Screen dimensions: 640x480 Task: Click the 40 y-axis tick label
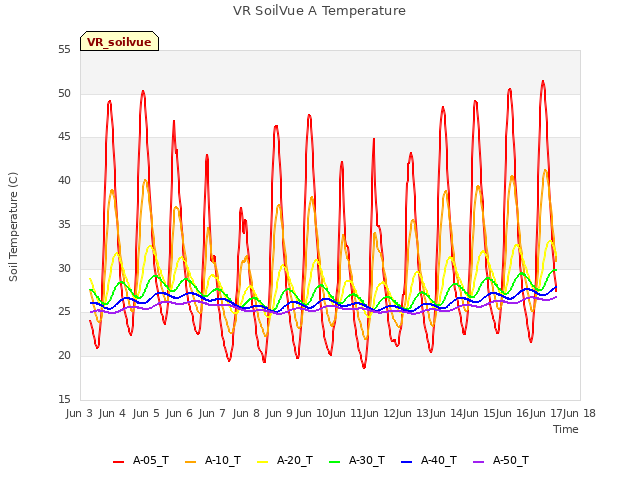(64, 180)
